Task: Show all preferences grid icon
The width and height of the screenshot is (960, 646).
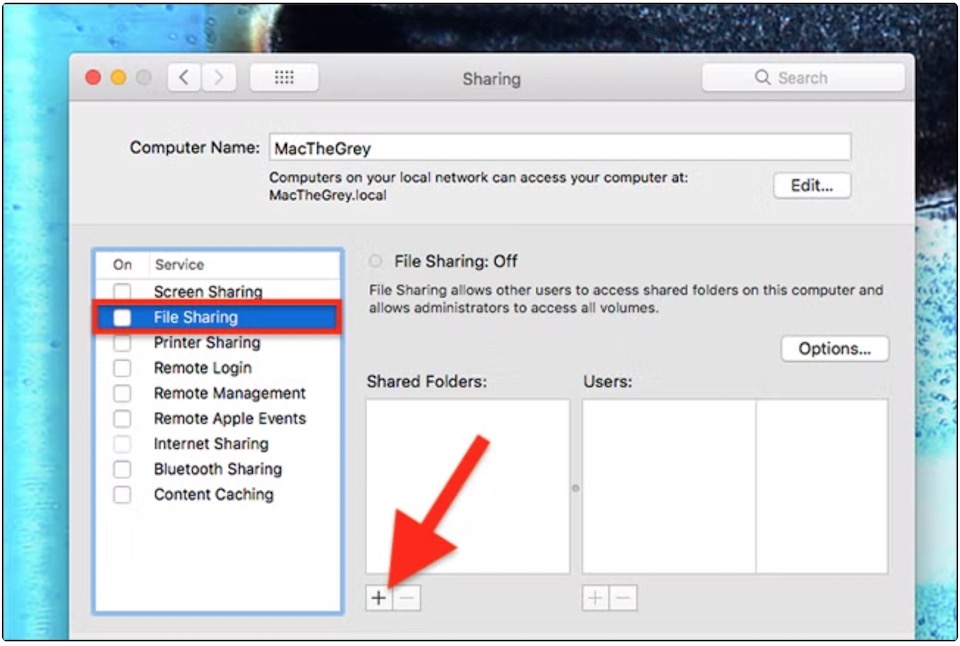Action: point(284,78)
